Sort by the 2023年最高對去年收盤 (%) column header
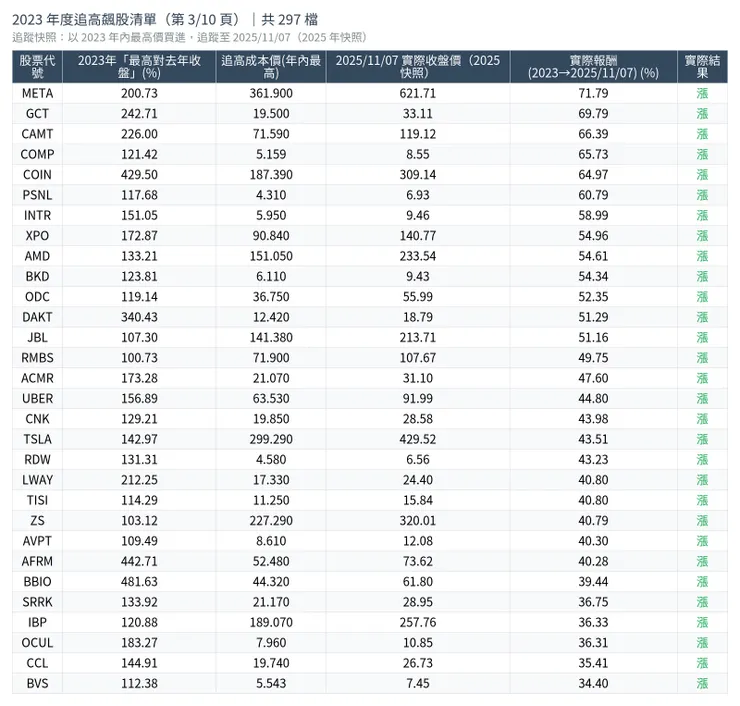Viewport: 740px width, 706px height. pos(138,67)
